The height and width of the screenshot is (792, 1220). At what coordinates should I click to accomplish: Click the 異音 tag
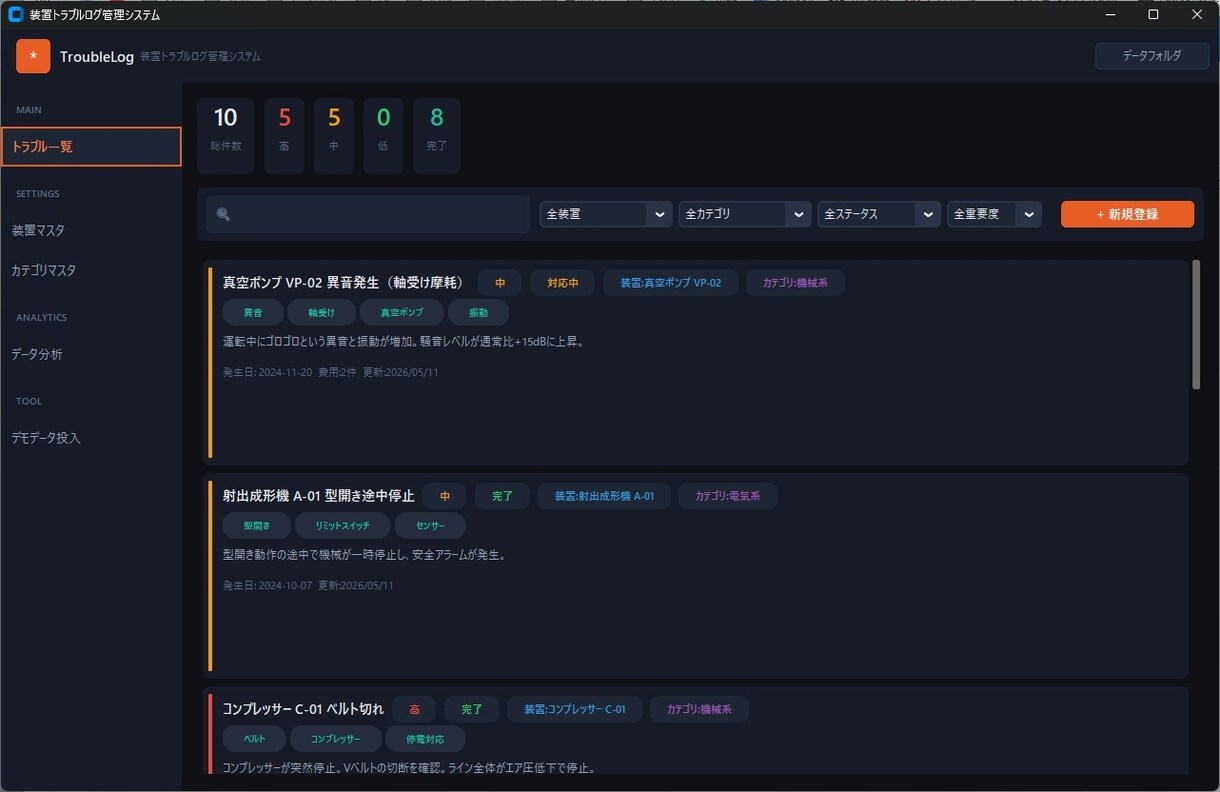253,313
